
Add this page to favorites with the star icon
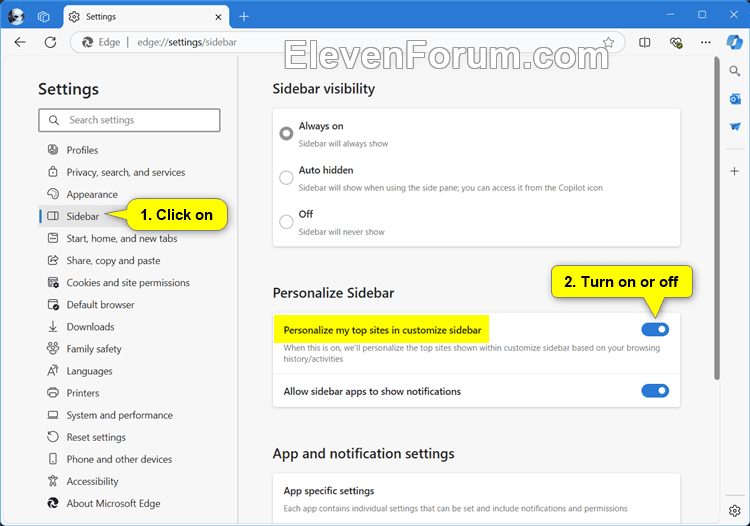[608, 43]
